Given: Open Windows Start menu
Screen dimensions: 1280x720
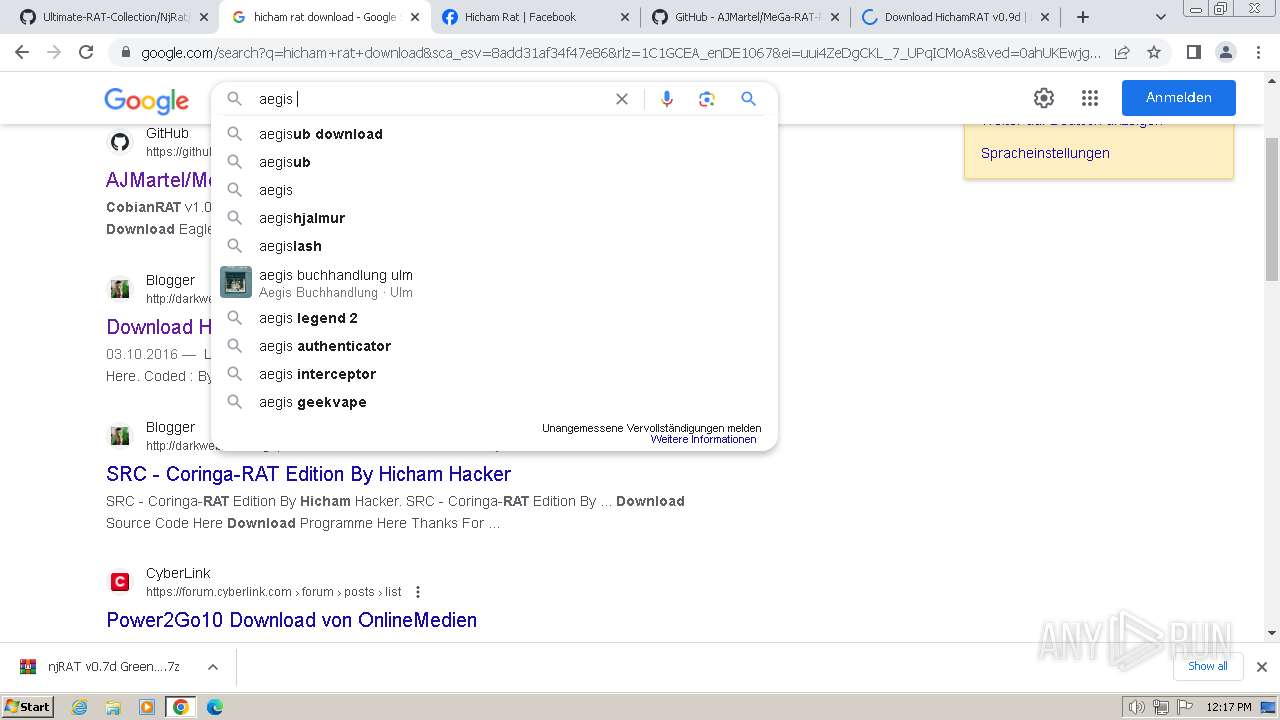Looking at the screenshot, I should pyautogui.click(x=28, y=707).
